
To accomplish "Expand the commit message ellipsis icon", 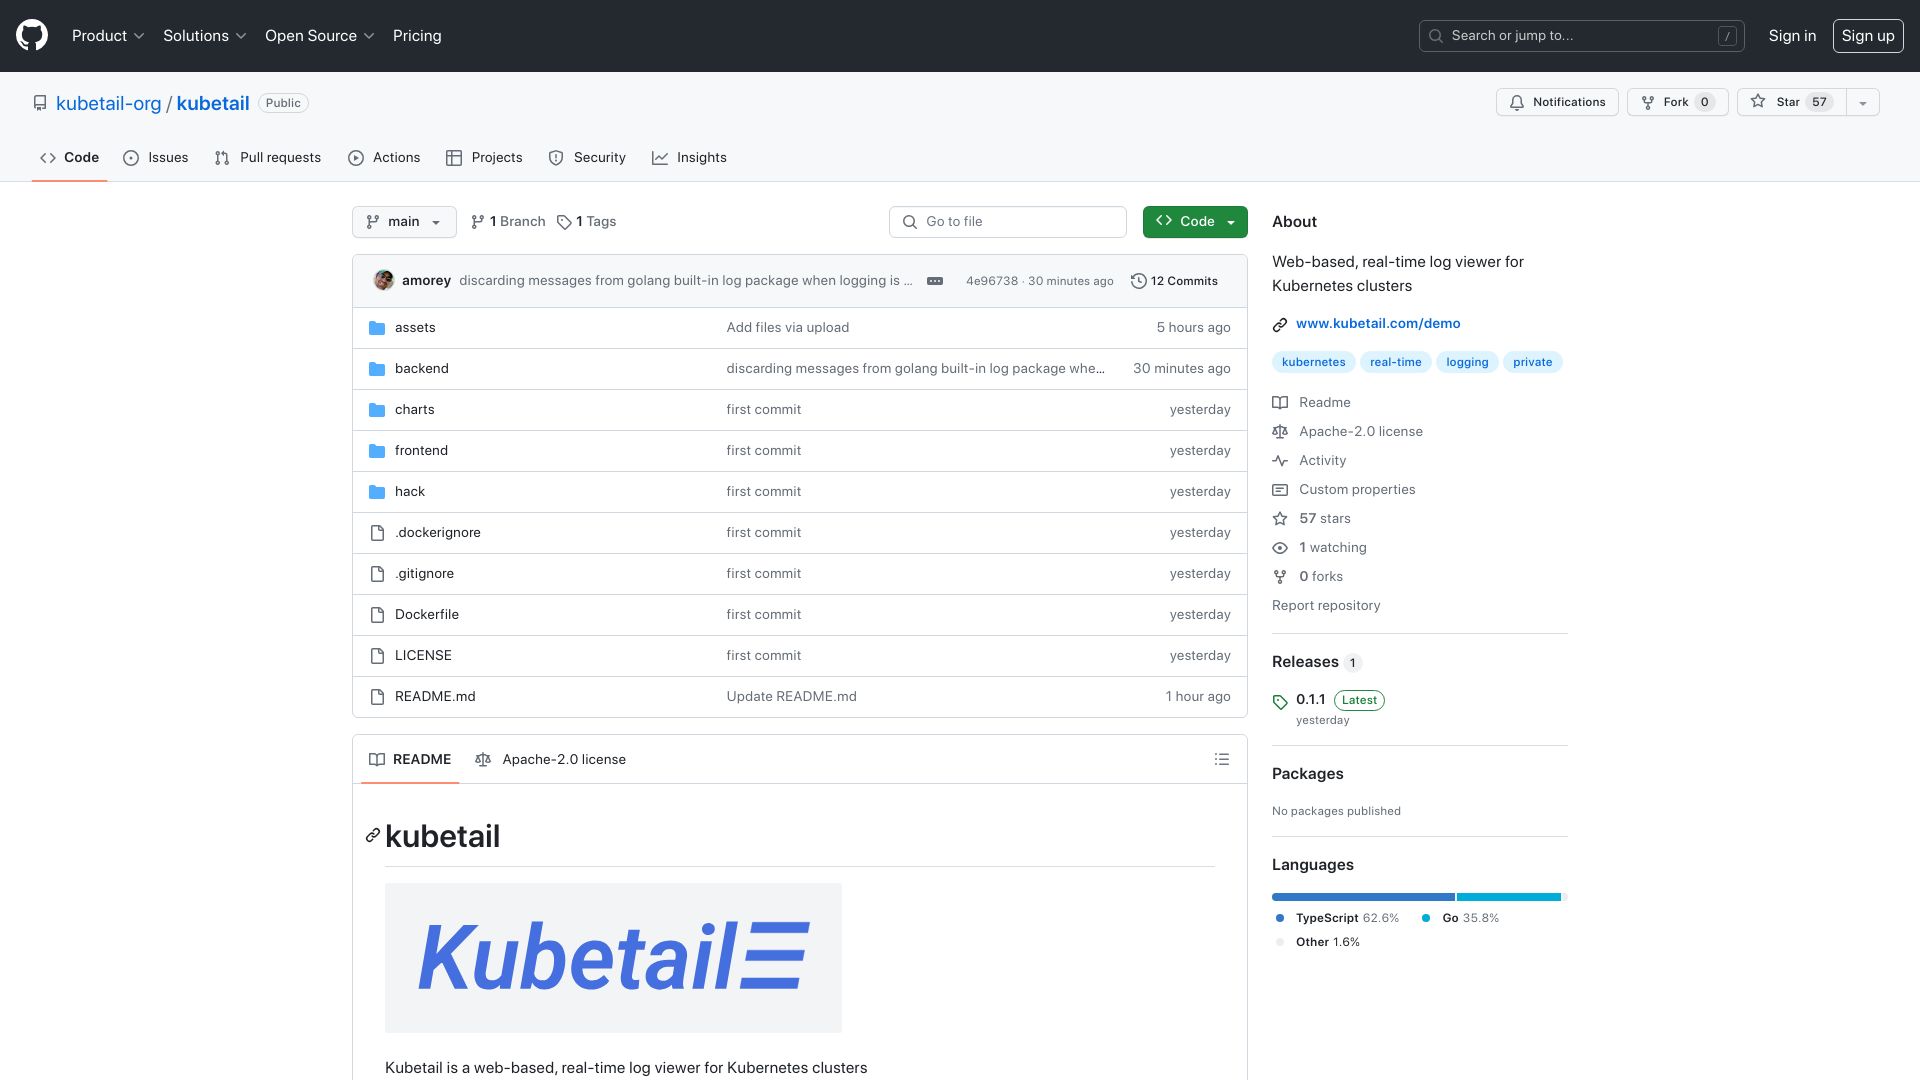I will tap(935, 281).
